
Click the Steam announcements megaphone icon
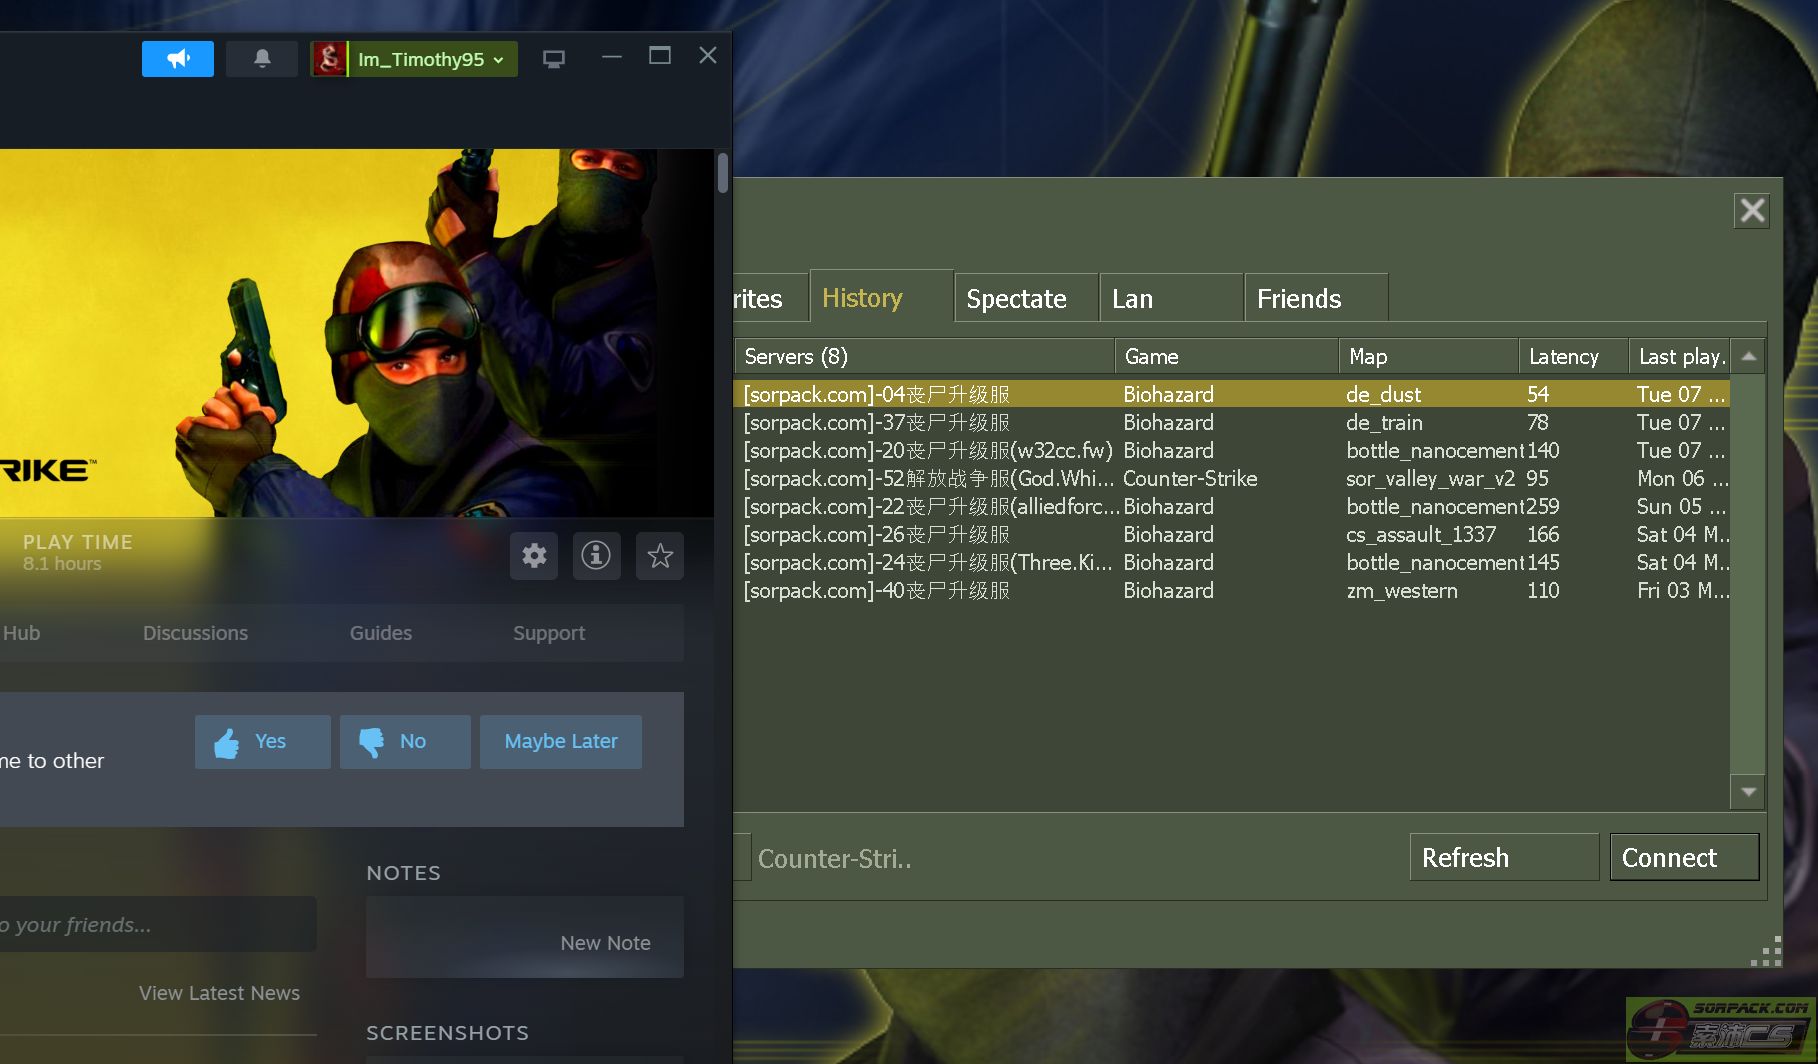coord(178,59)
